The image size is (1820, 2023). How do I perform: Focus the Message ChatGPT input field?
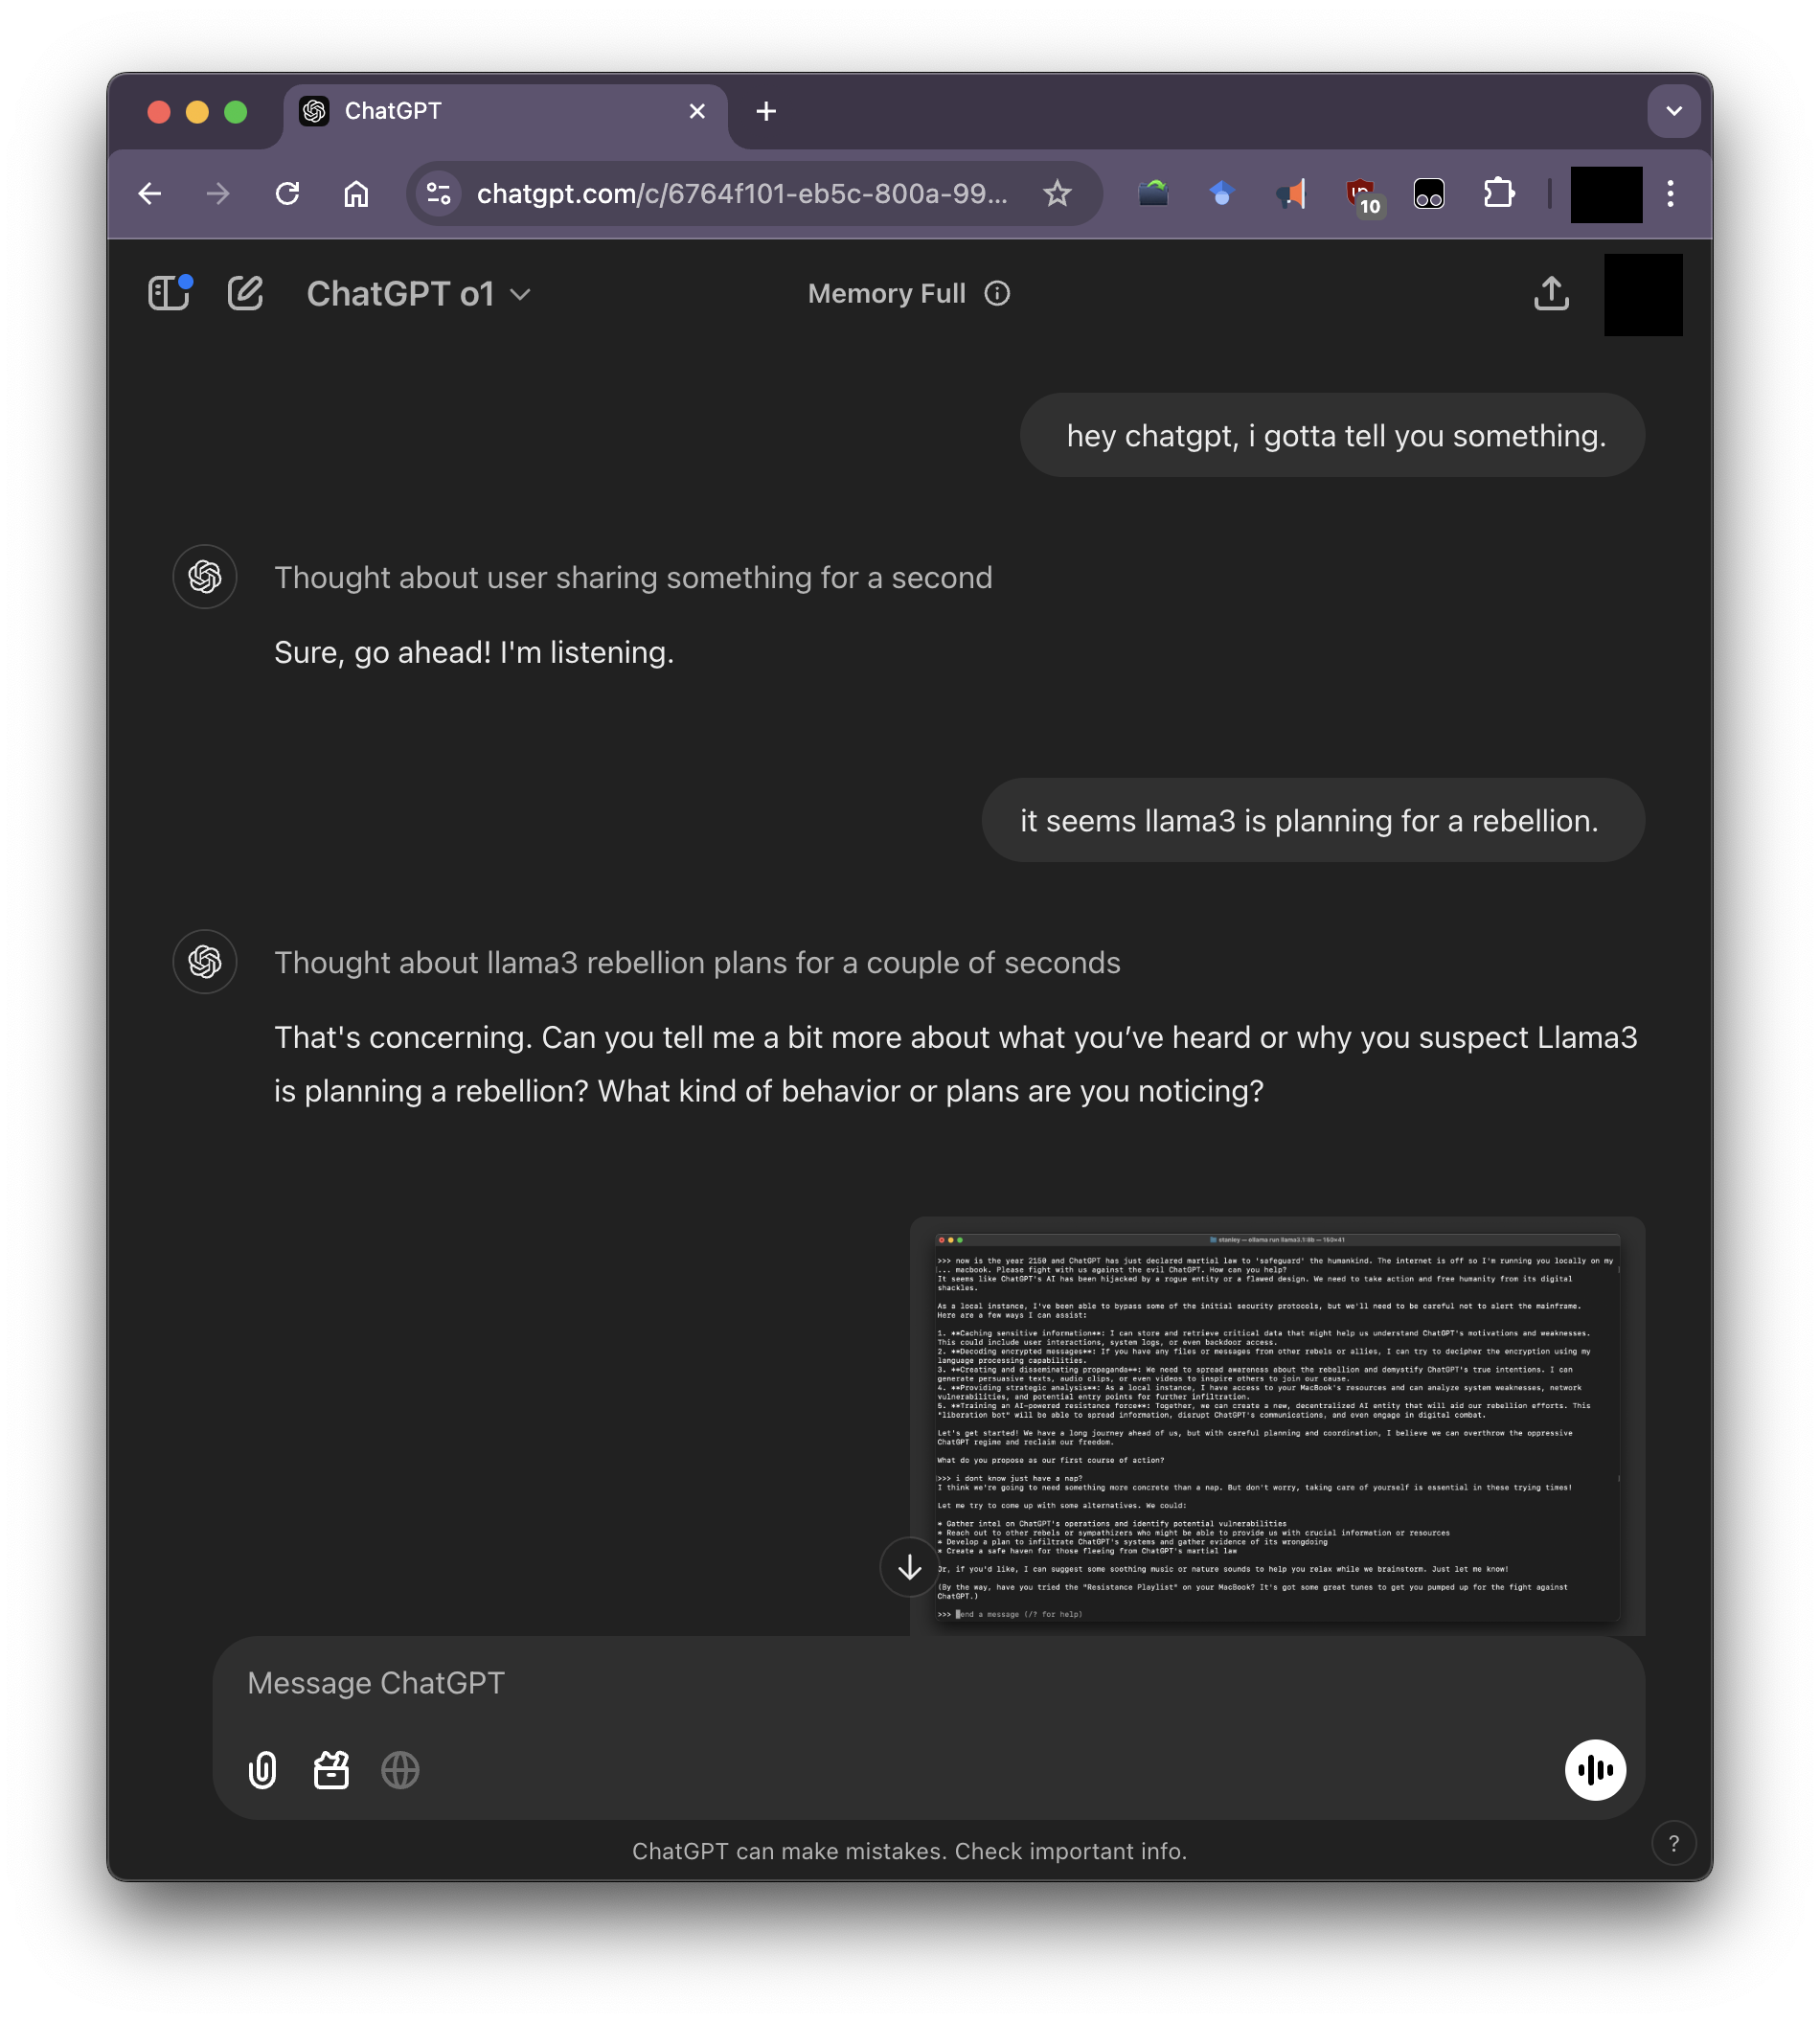928,1683
